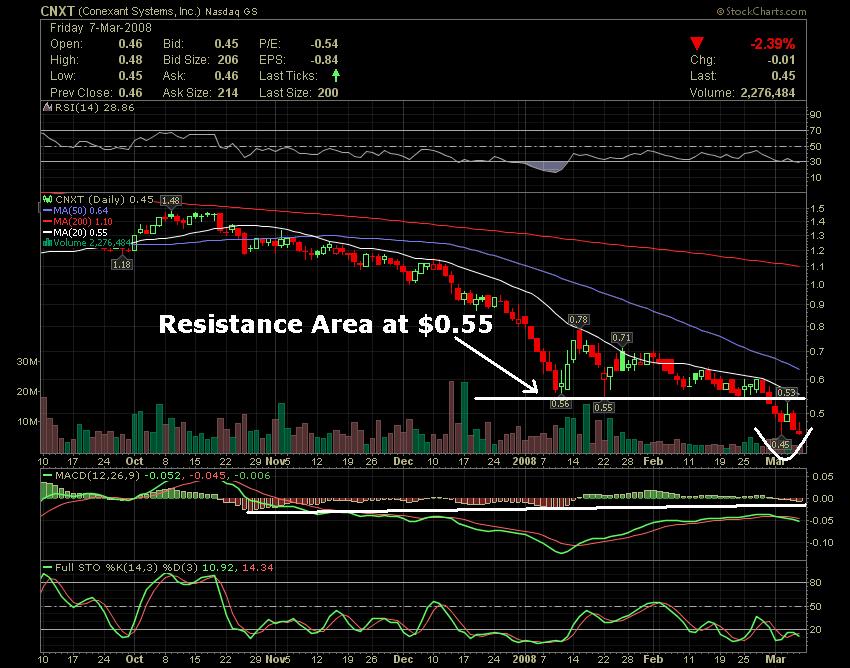Click the candlestick icon before CNXT (Daily)
850x668 pixels.
pyautogui.click(x=48, y=199)
